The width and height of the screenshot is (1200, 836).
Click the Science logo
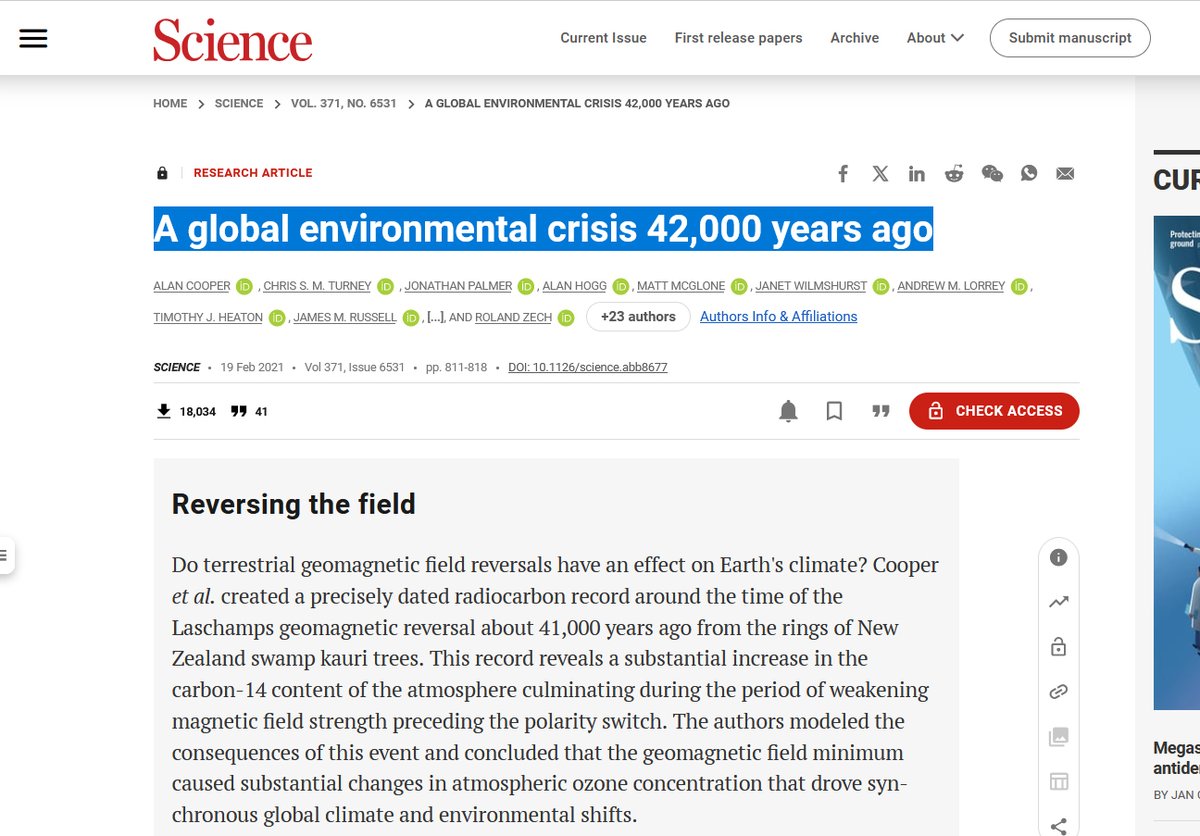232,40
